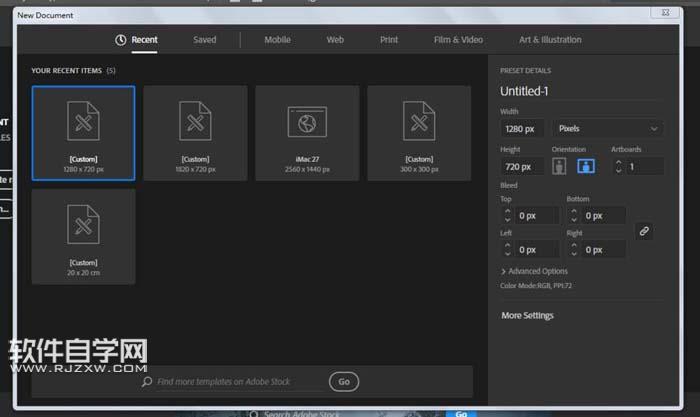Click the Color Mode RGB, PPI 72 text
The image size is (700, 417).
(x=536, y=286)
